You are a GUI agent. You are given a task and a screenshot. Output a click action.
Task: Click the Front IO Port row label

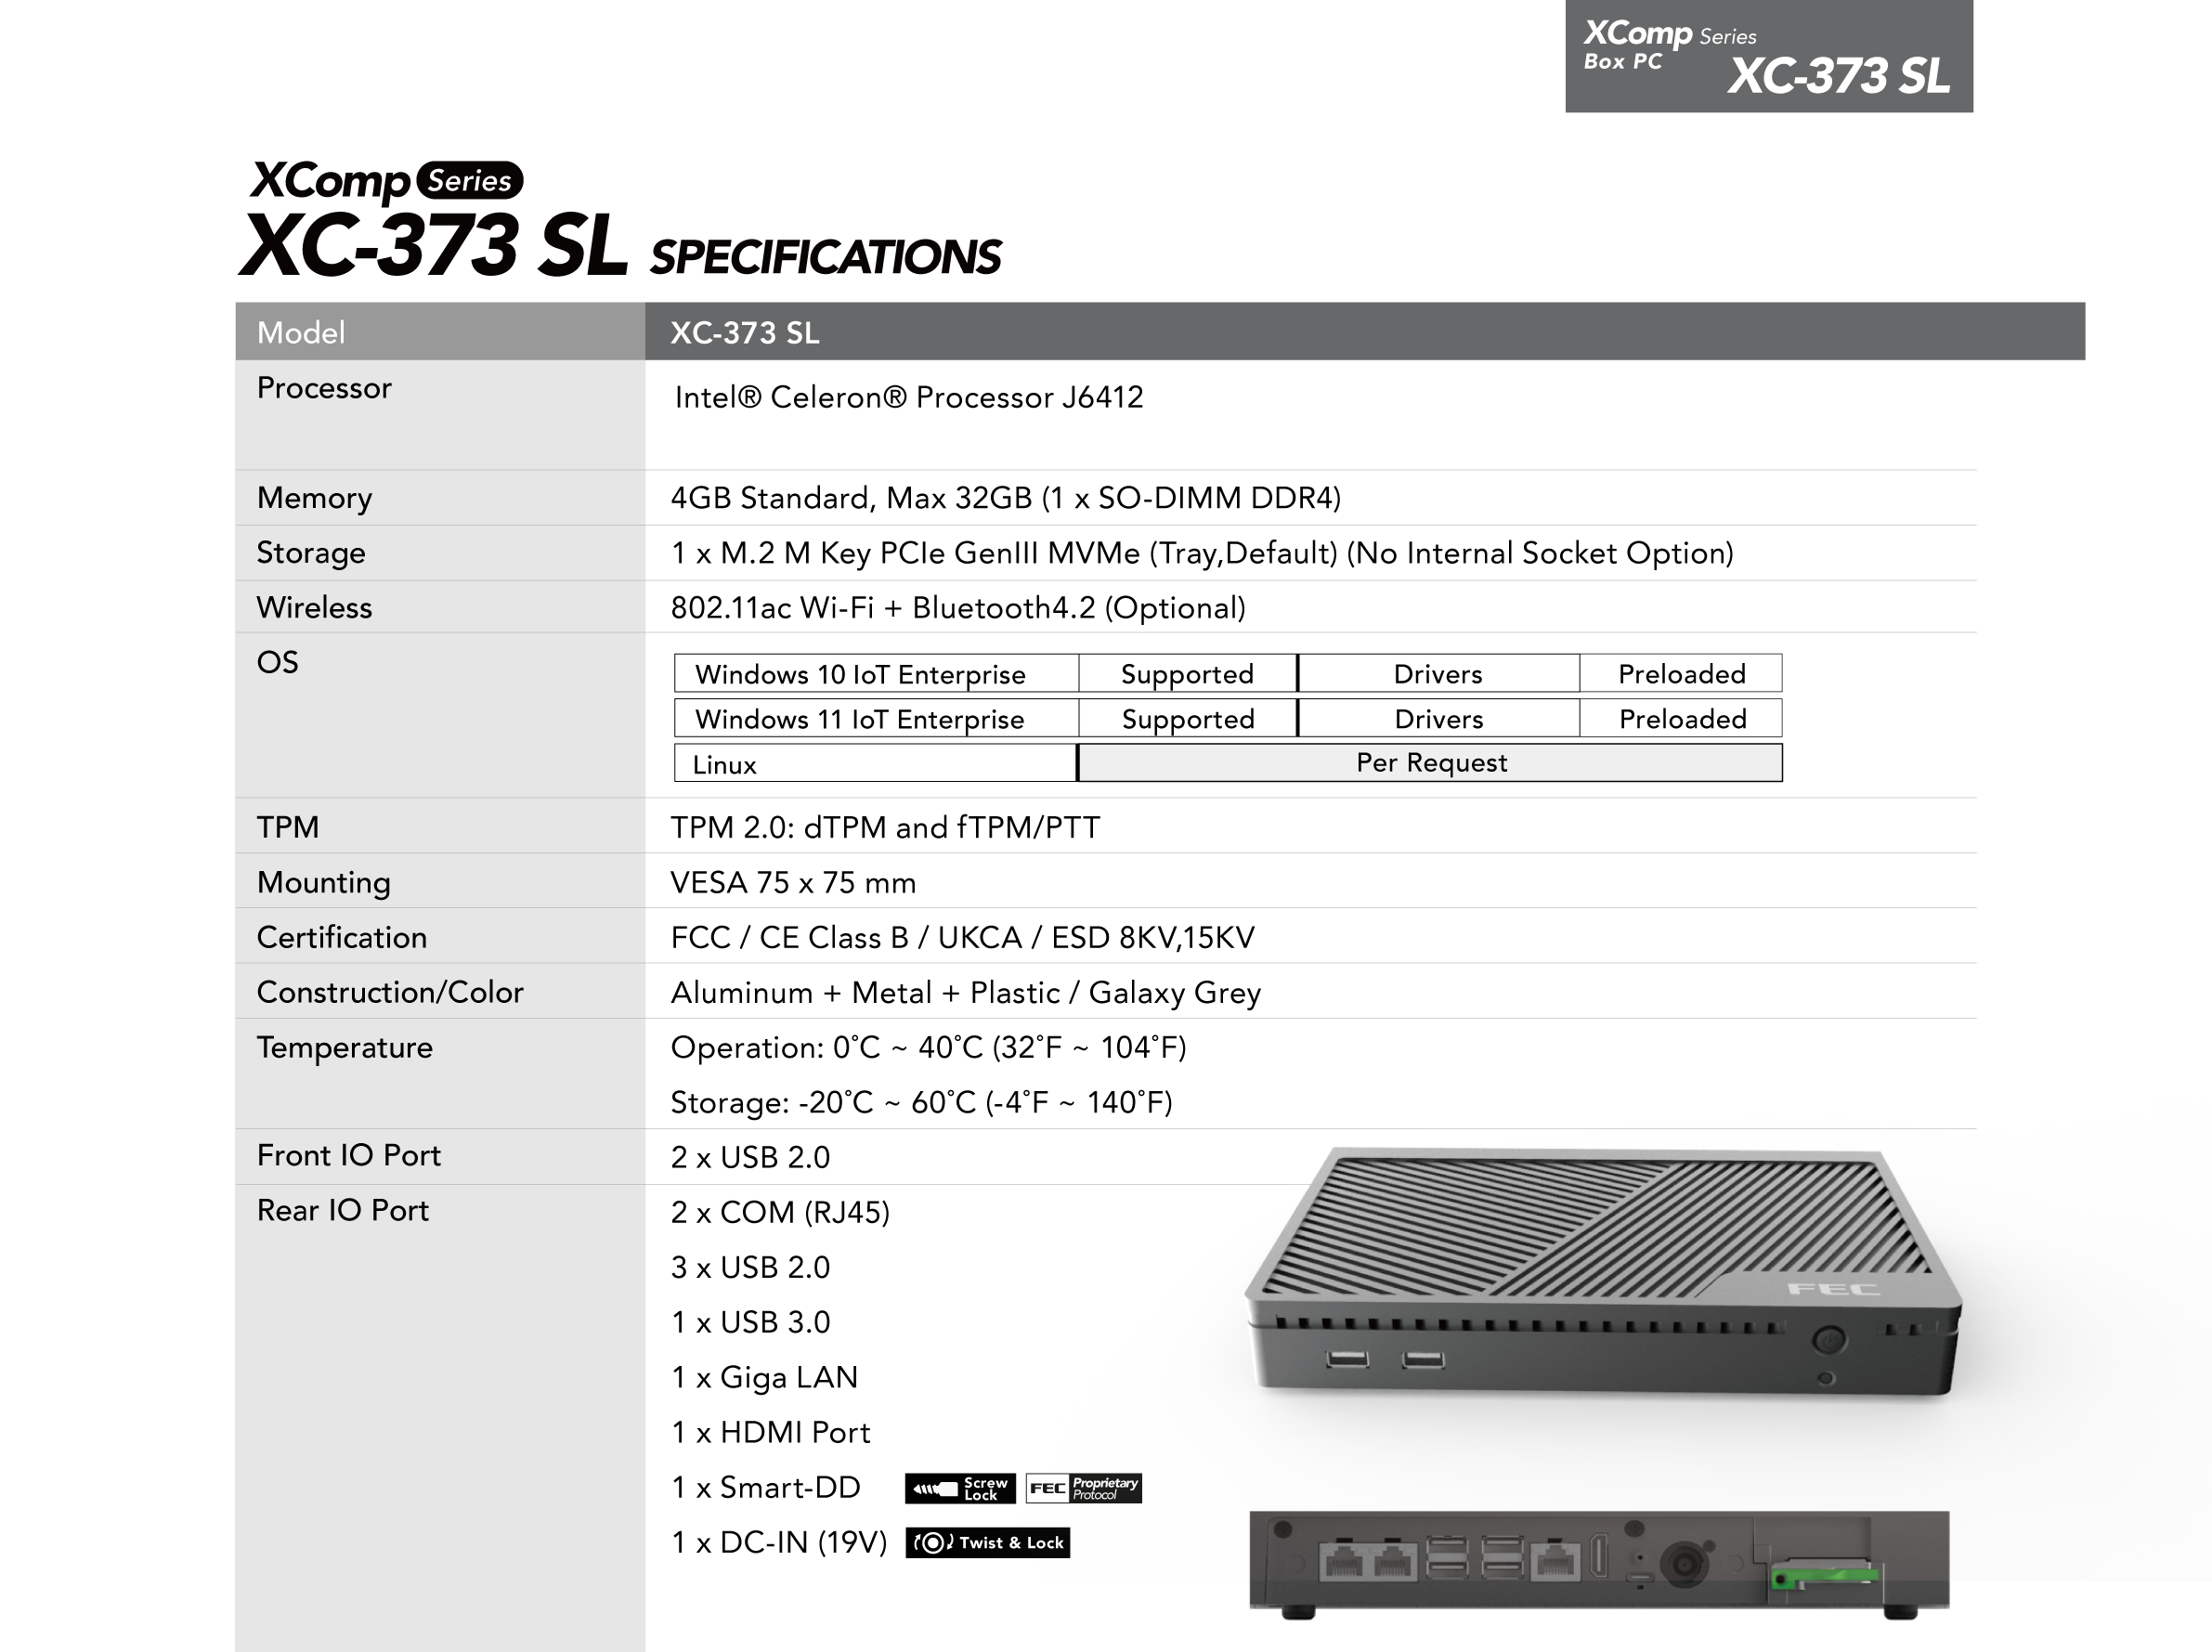(x=349, y=1156)
